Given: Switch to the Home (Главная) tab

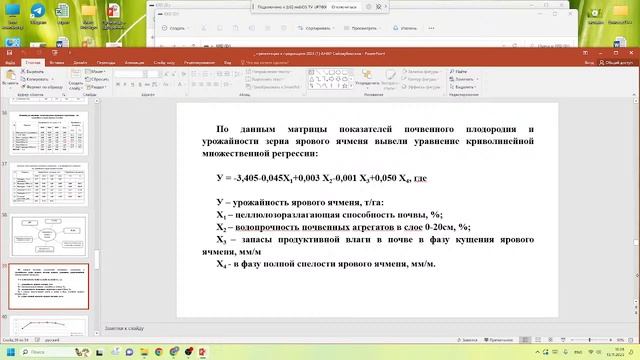Looking at the screenshot, I should [33, 63].
